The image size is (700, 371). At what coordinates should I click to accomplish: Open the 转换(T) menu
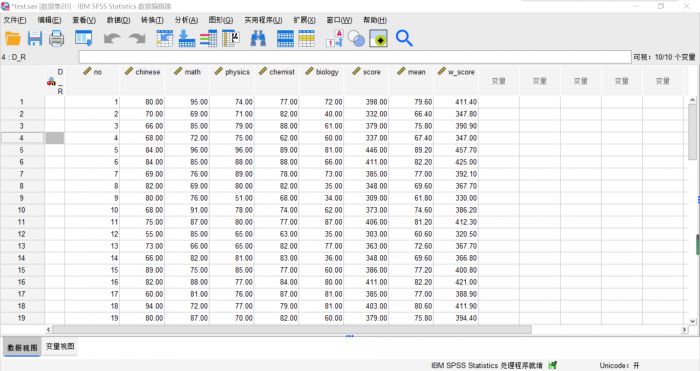coord(152,20)
